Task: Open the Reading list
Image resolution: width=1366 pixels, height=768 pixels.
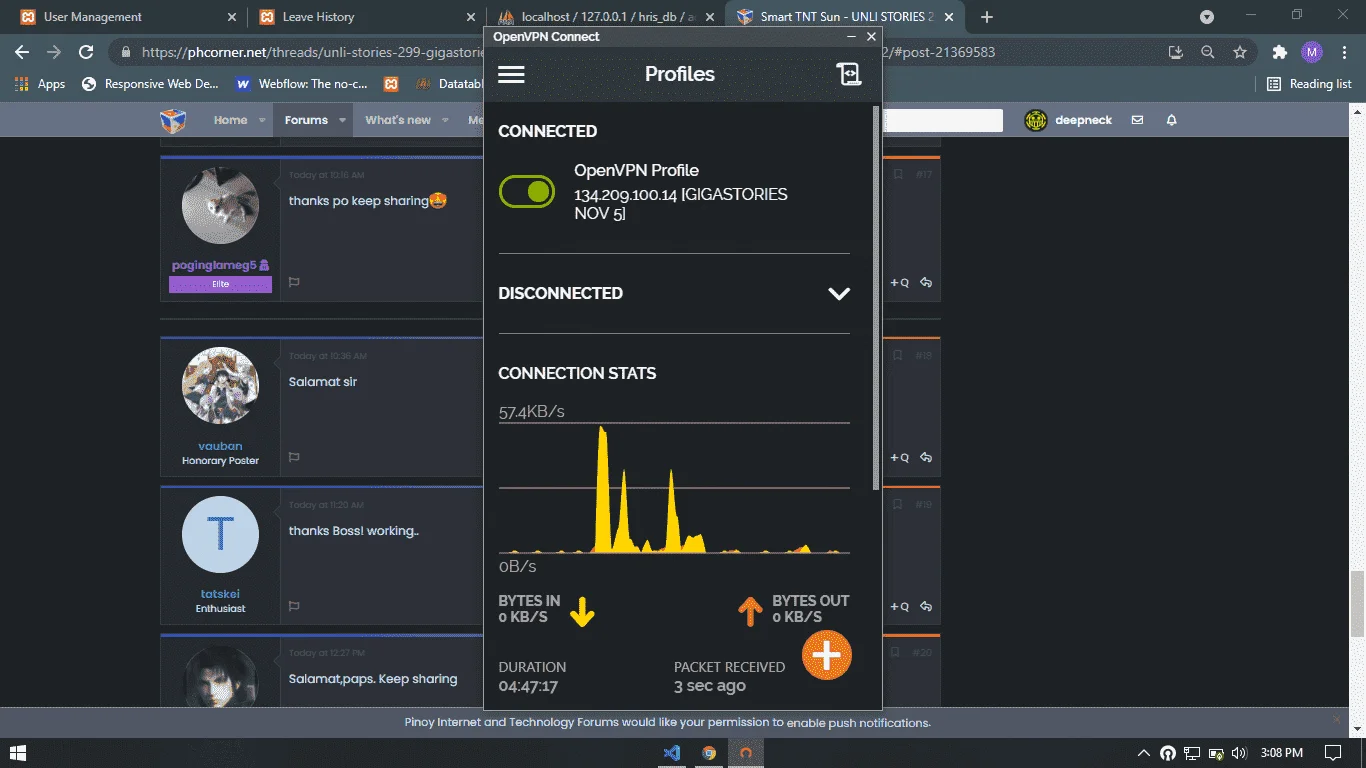Action: 1309,84
